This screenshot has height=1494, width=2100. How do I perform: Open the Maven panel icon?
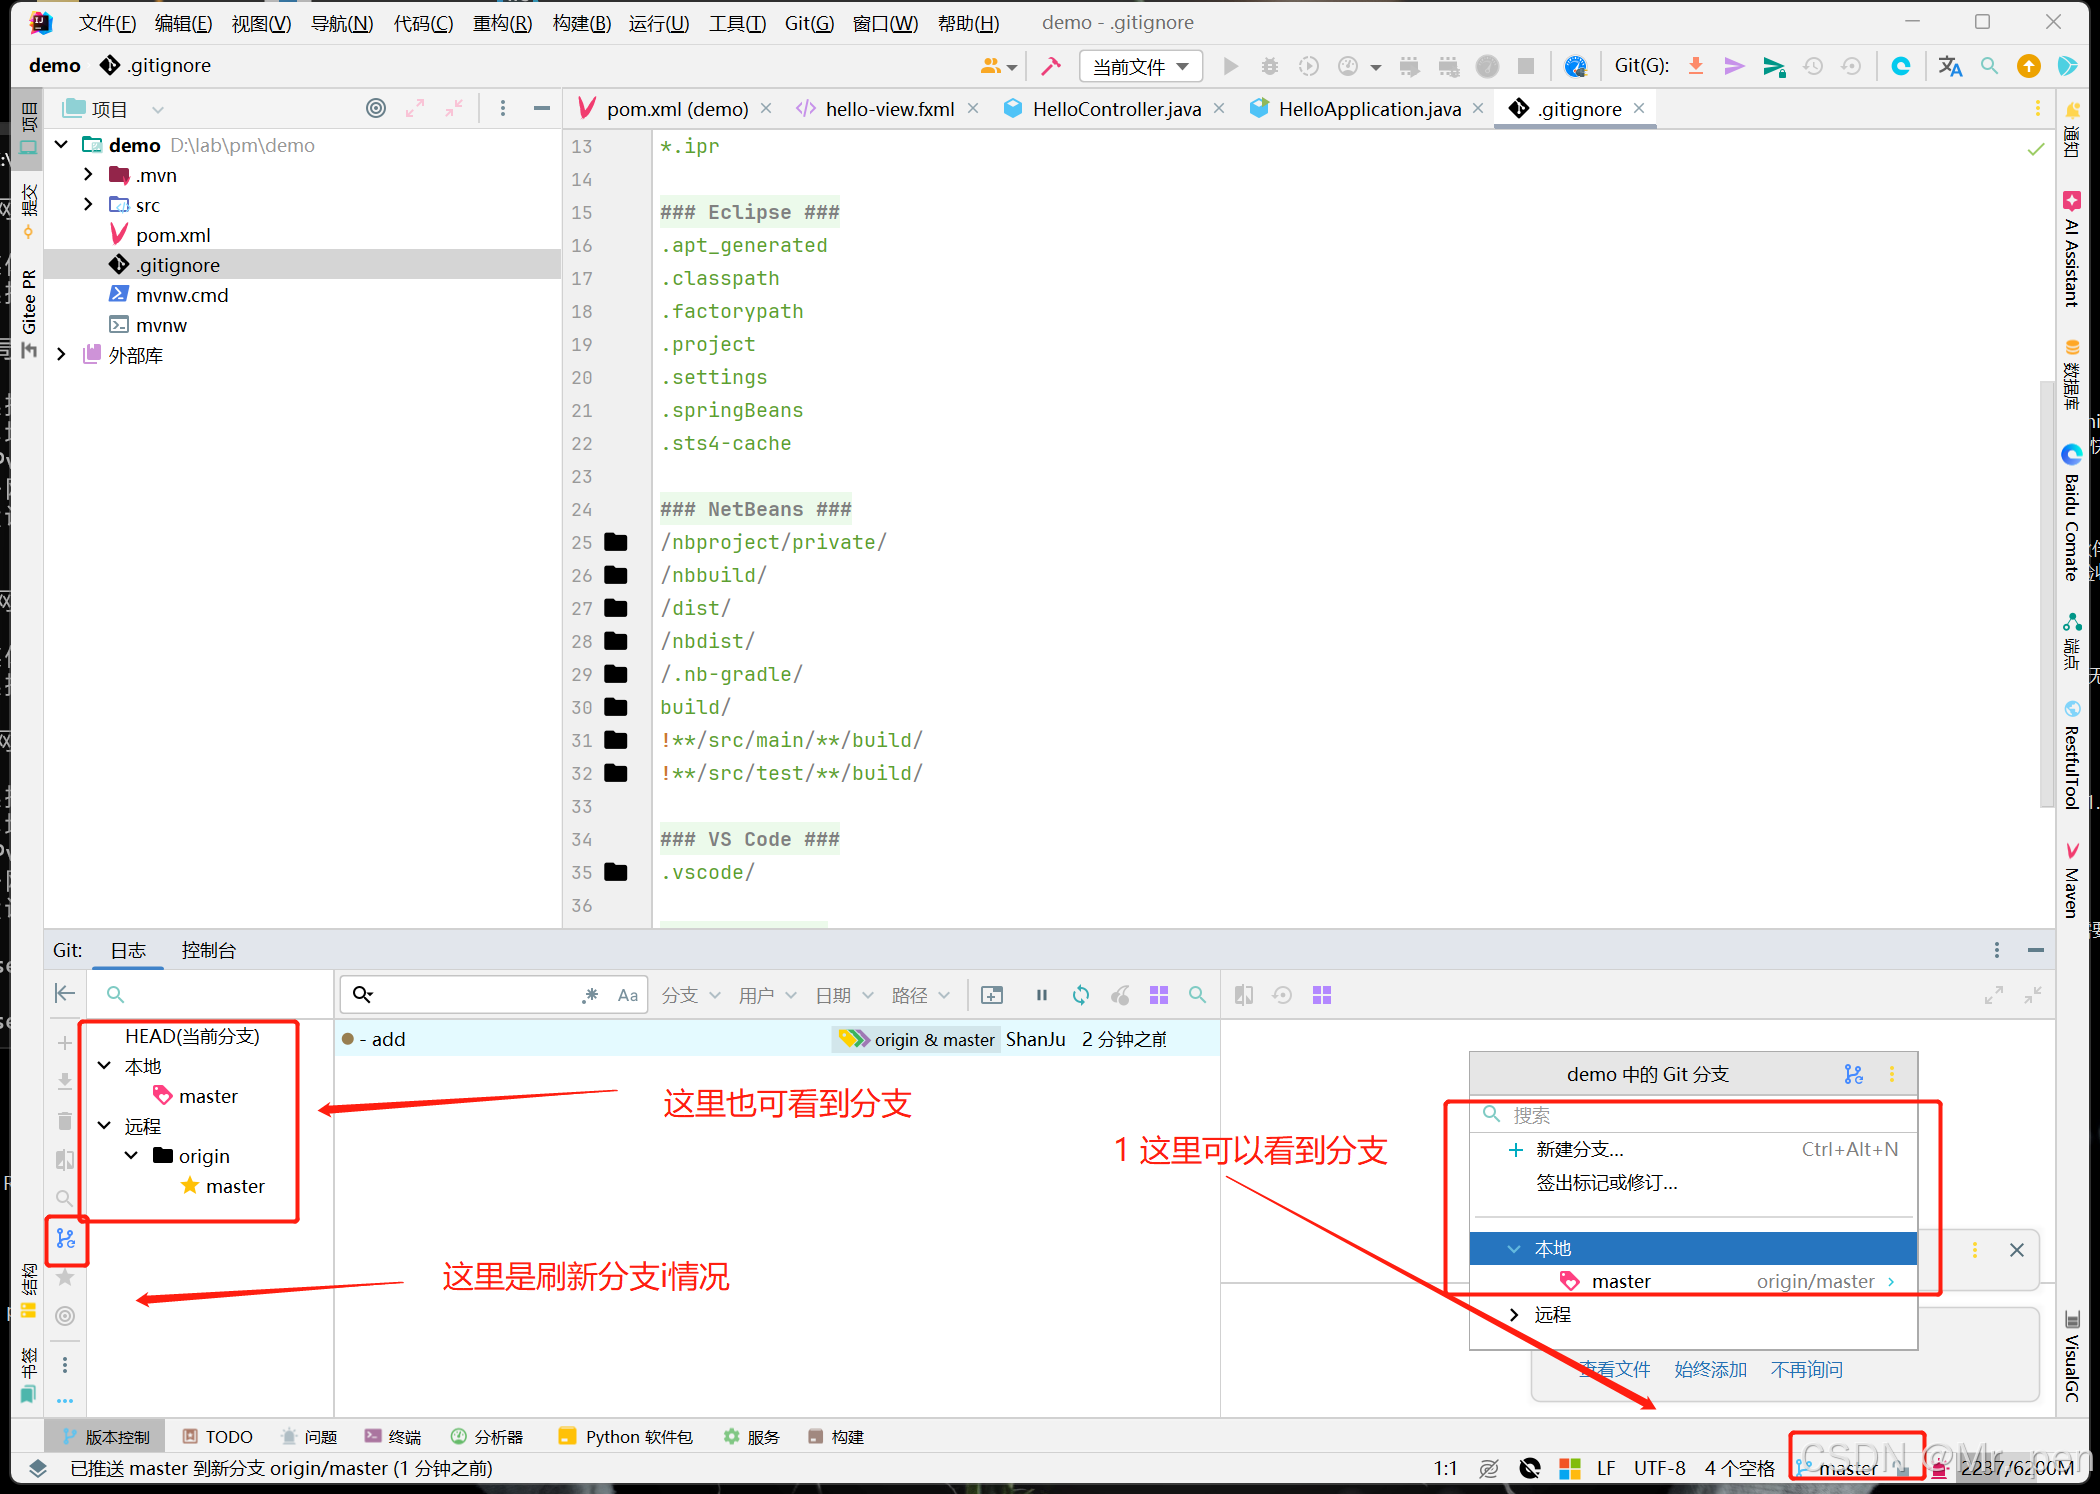(x=2071, y=880)
